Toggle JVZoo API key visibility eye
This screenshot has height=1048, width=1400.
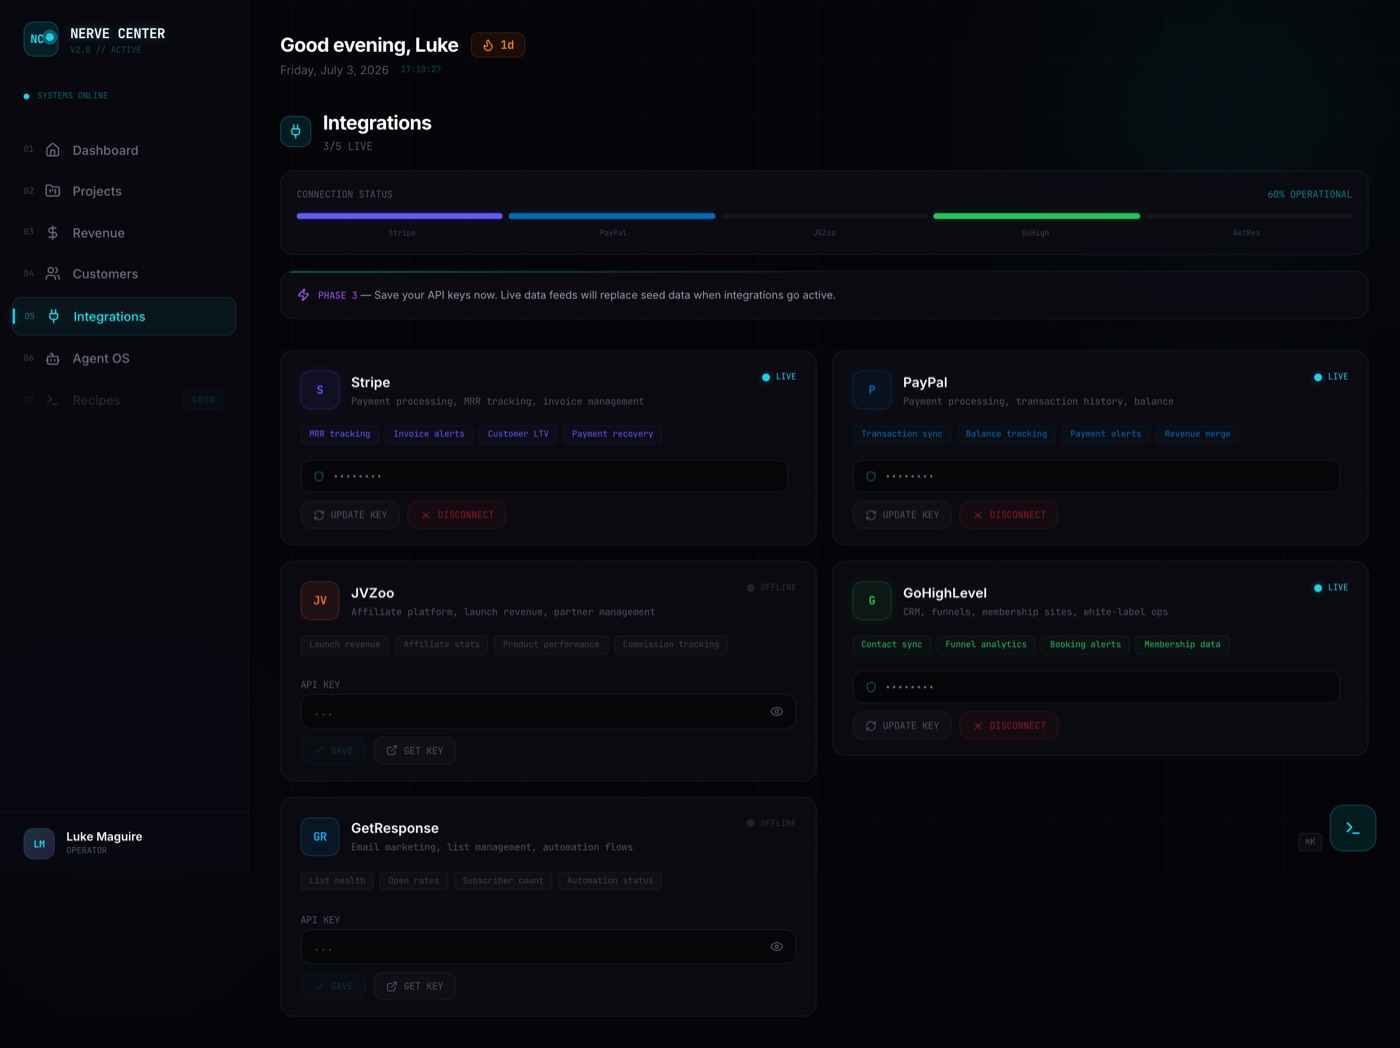pyautogui.click(x=777, y=712)
